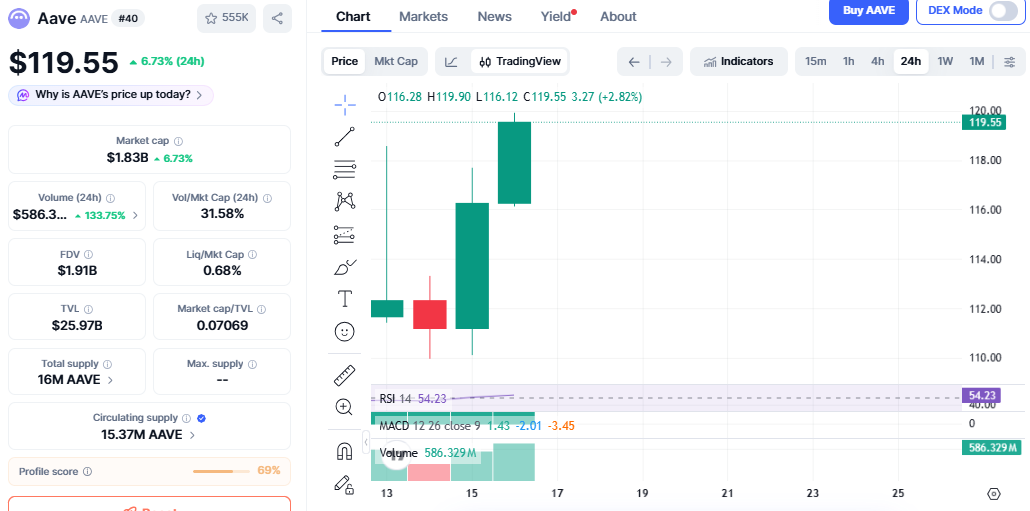Open the Indicators menu
The image size is (1030, 511).
(739, 62)
